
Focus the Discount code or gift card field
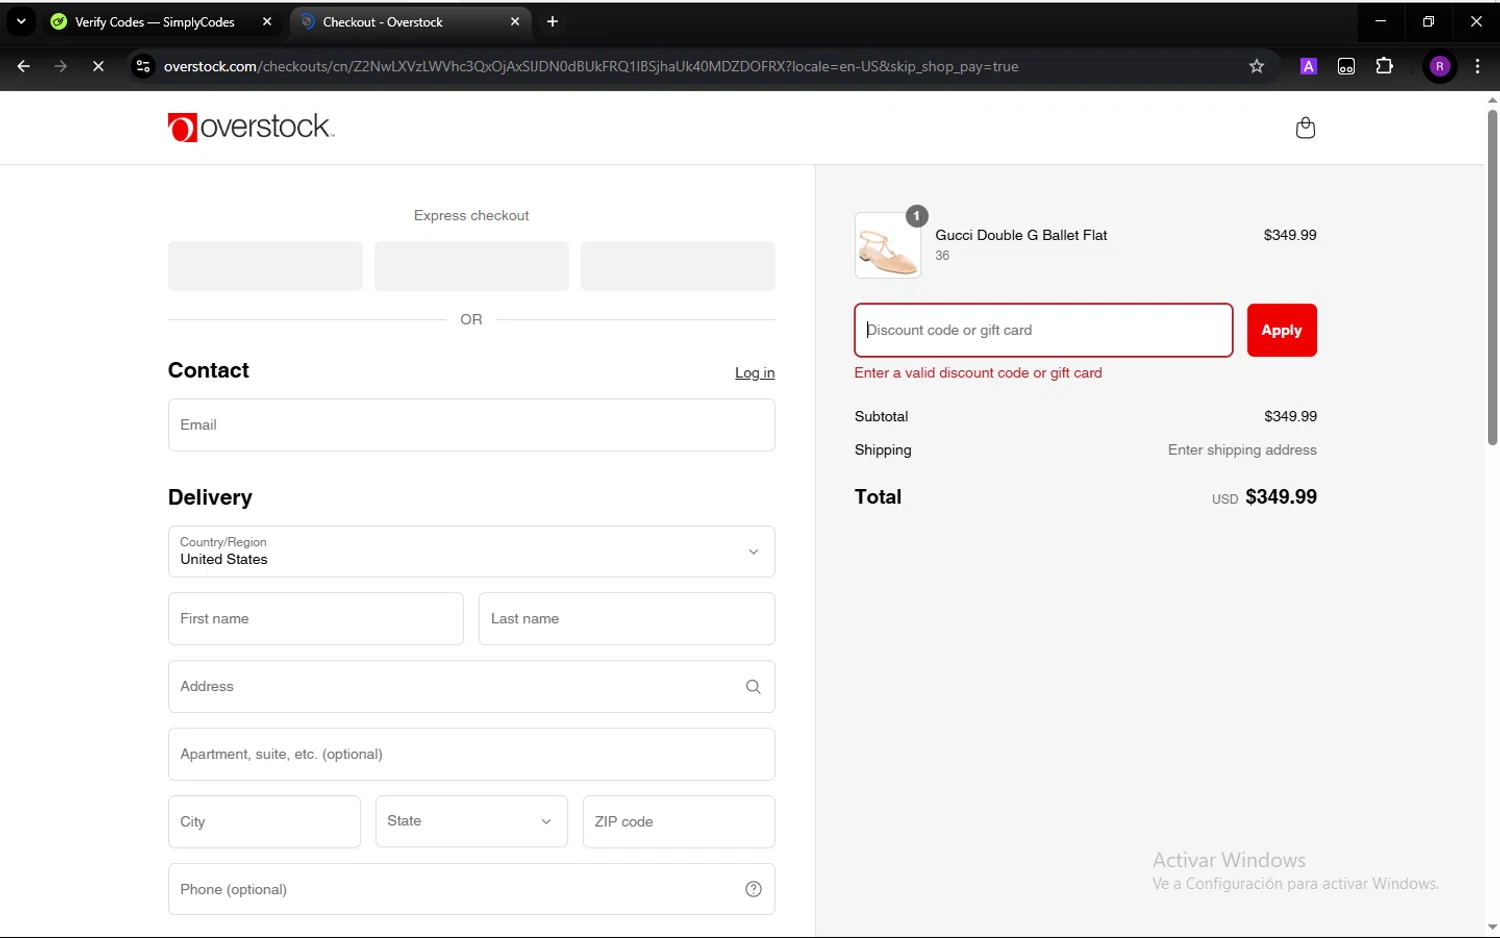pos(1043,330)
